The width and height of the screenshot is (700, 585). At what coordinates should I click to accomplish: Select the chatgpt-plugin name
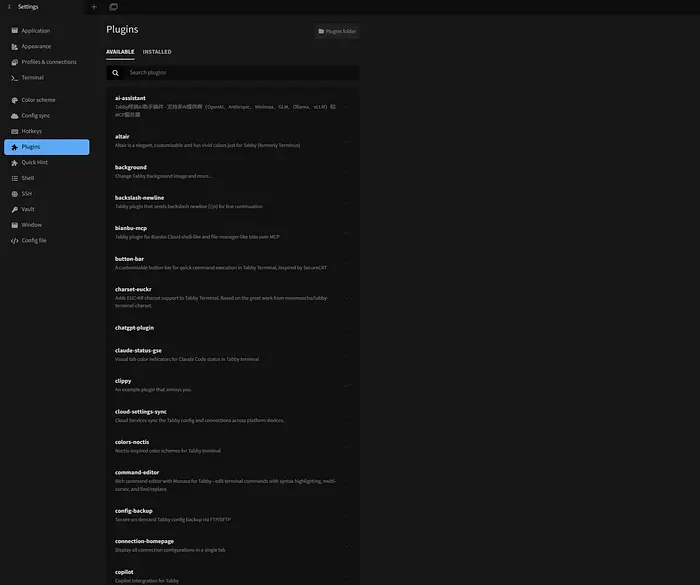point(134,328)
